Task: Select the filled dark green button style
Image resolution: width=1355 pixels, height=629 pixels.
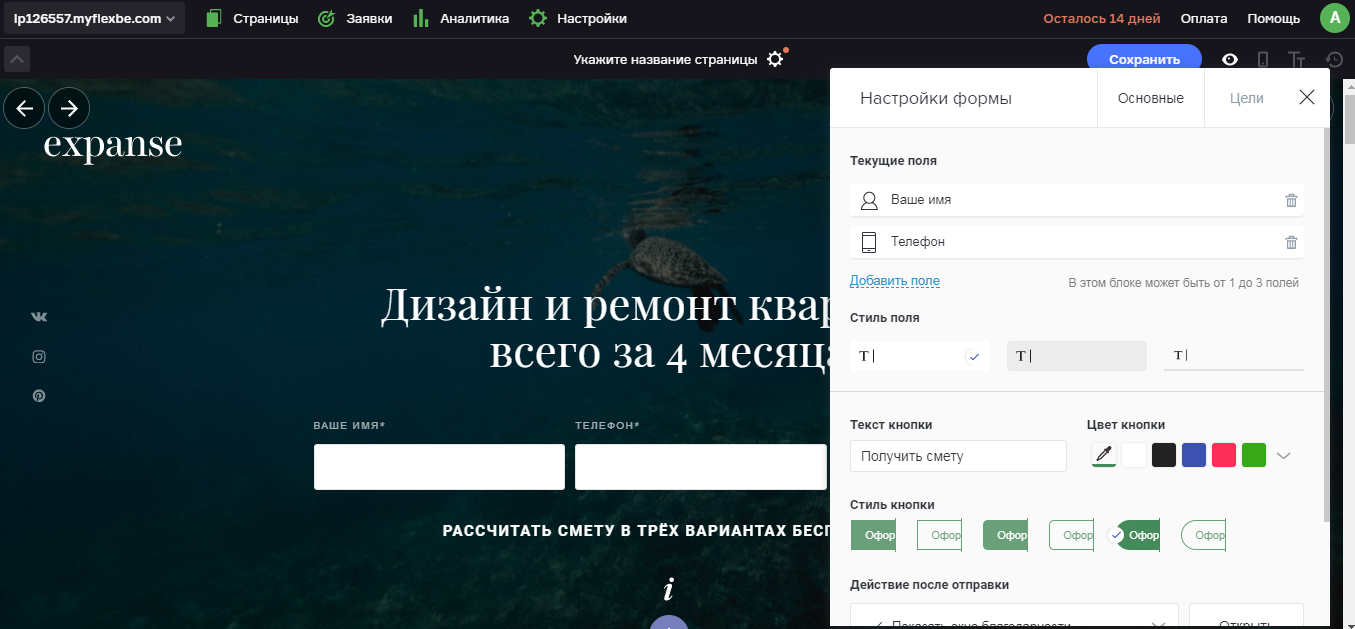Action: 1140,535
